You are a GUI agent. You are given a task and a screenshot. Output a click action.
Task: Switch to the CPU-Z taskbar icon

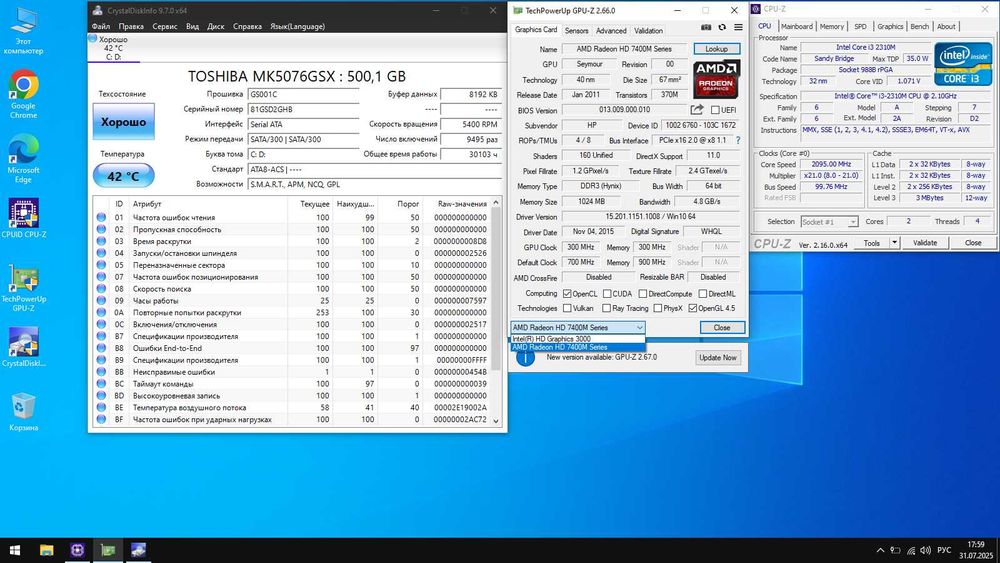(77, 550)
